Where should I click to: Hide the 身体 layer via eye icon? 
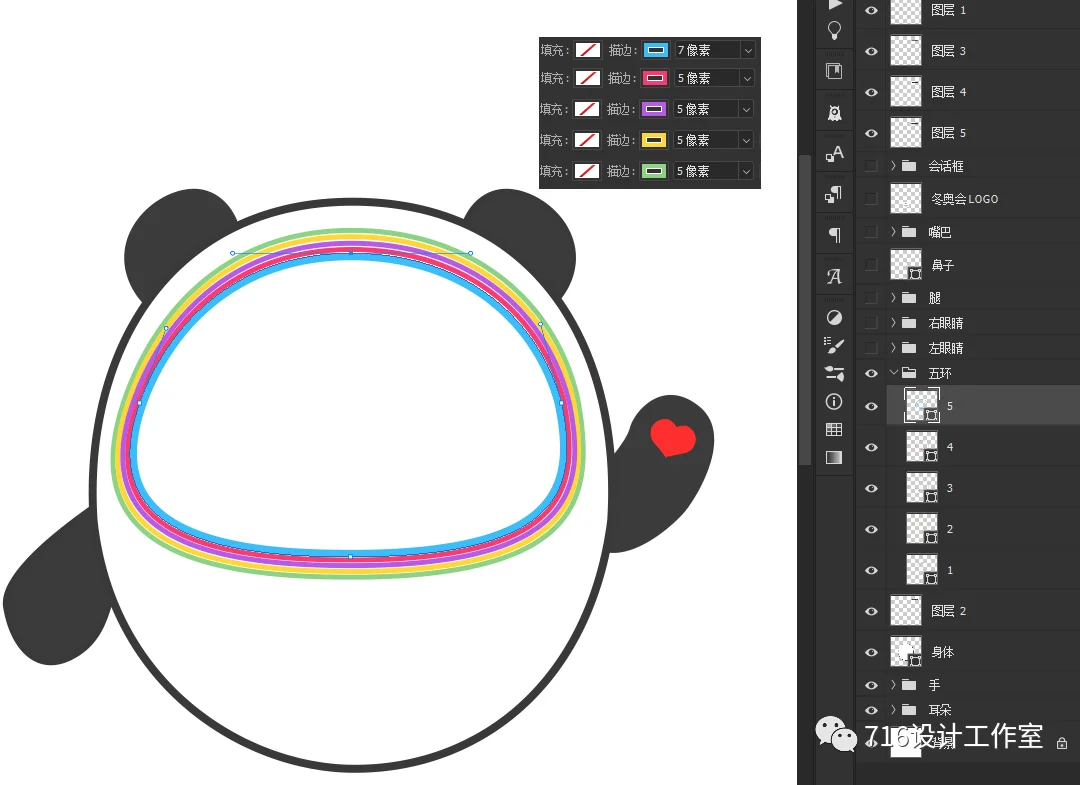[x=871, y=652]
